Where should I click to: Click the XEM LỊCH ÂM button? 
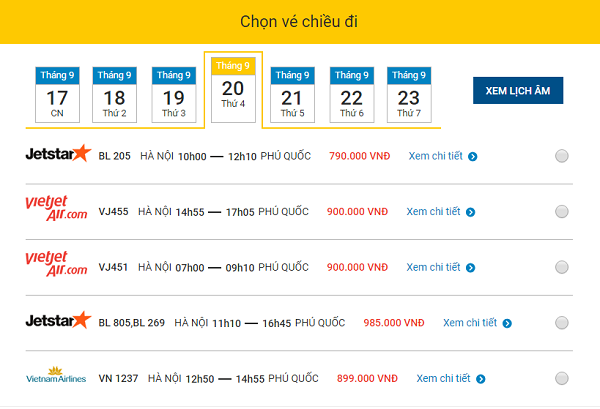518,90
